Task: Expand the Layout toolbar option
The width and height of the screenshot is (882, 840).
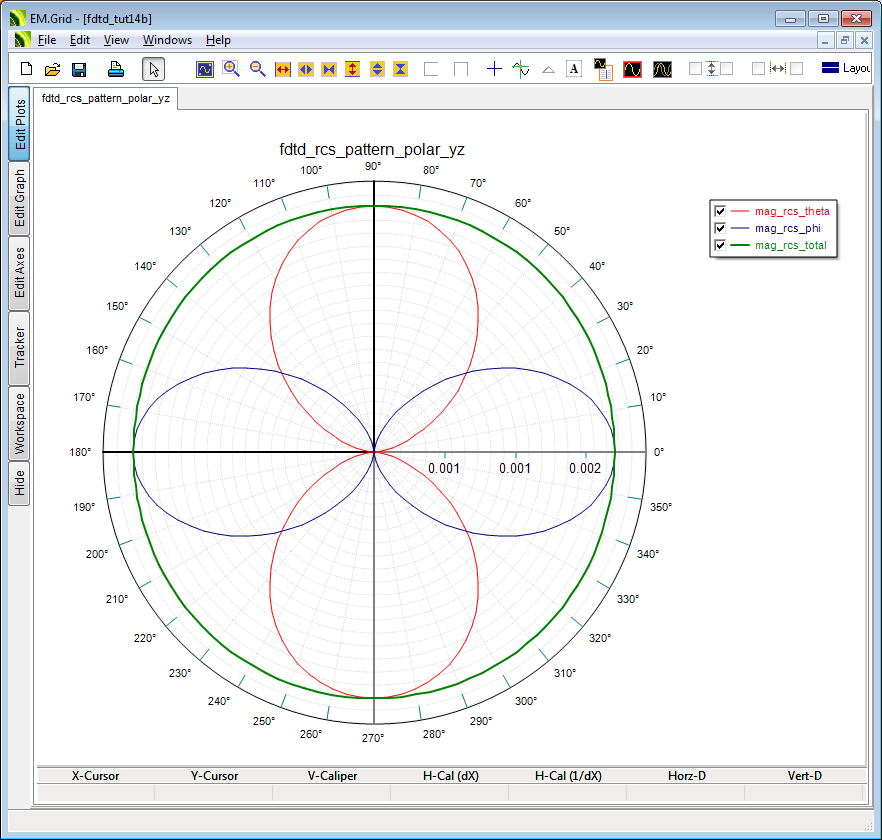Action: point(845,69)
